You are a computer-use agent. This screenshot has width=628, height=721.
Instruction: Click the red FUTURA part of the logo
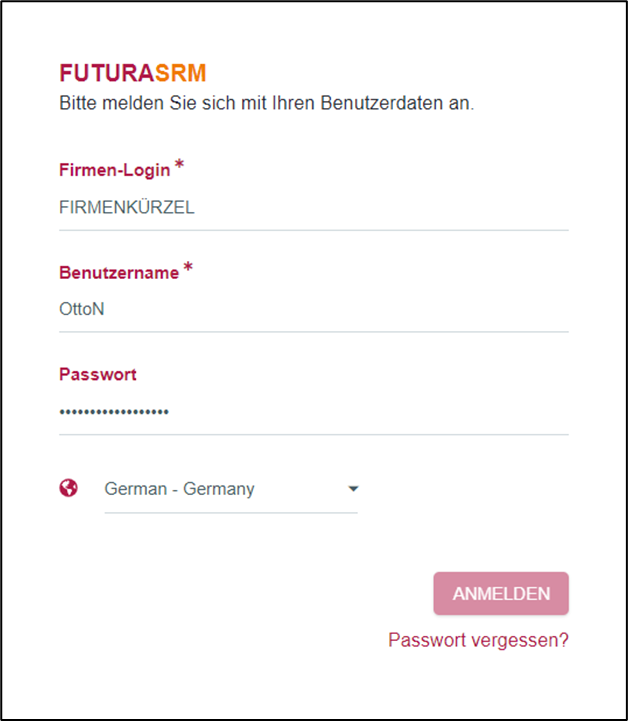click(106, 74)
